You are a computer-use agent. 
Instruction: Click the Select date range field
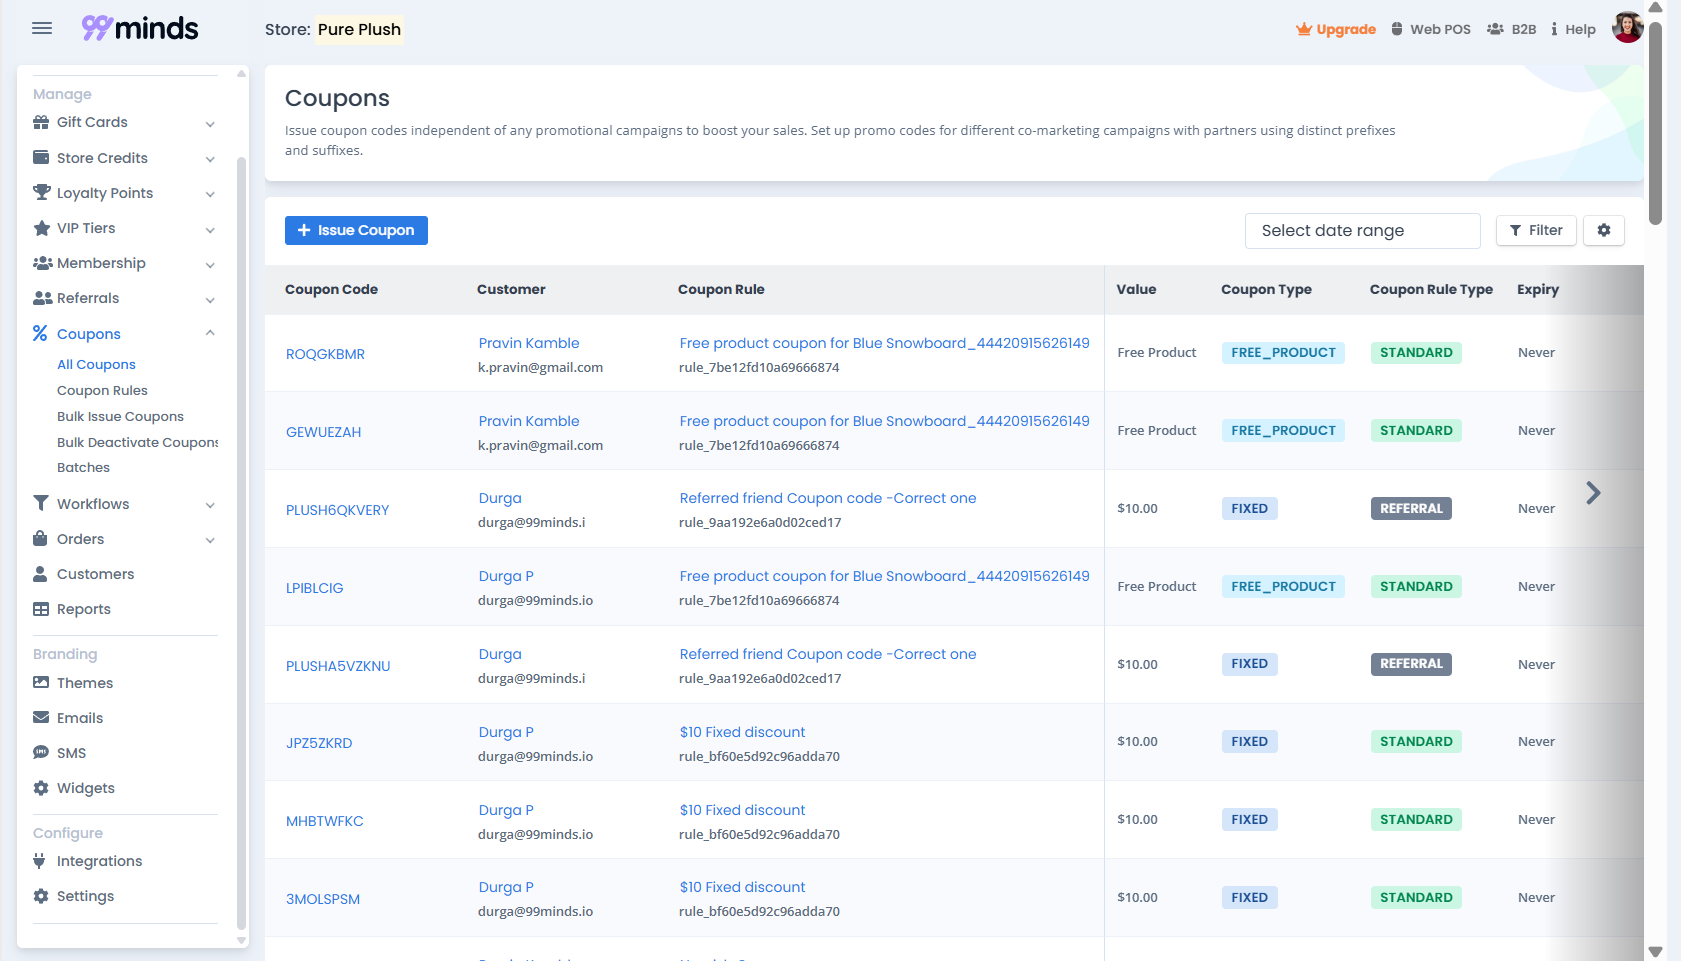(x=1362, y=231)
